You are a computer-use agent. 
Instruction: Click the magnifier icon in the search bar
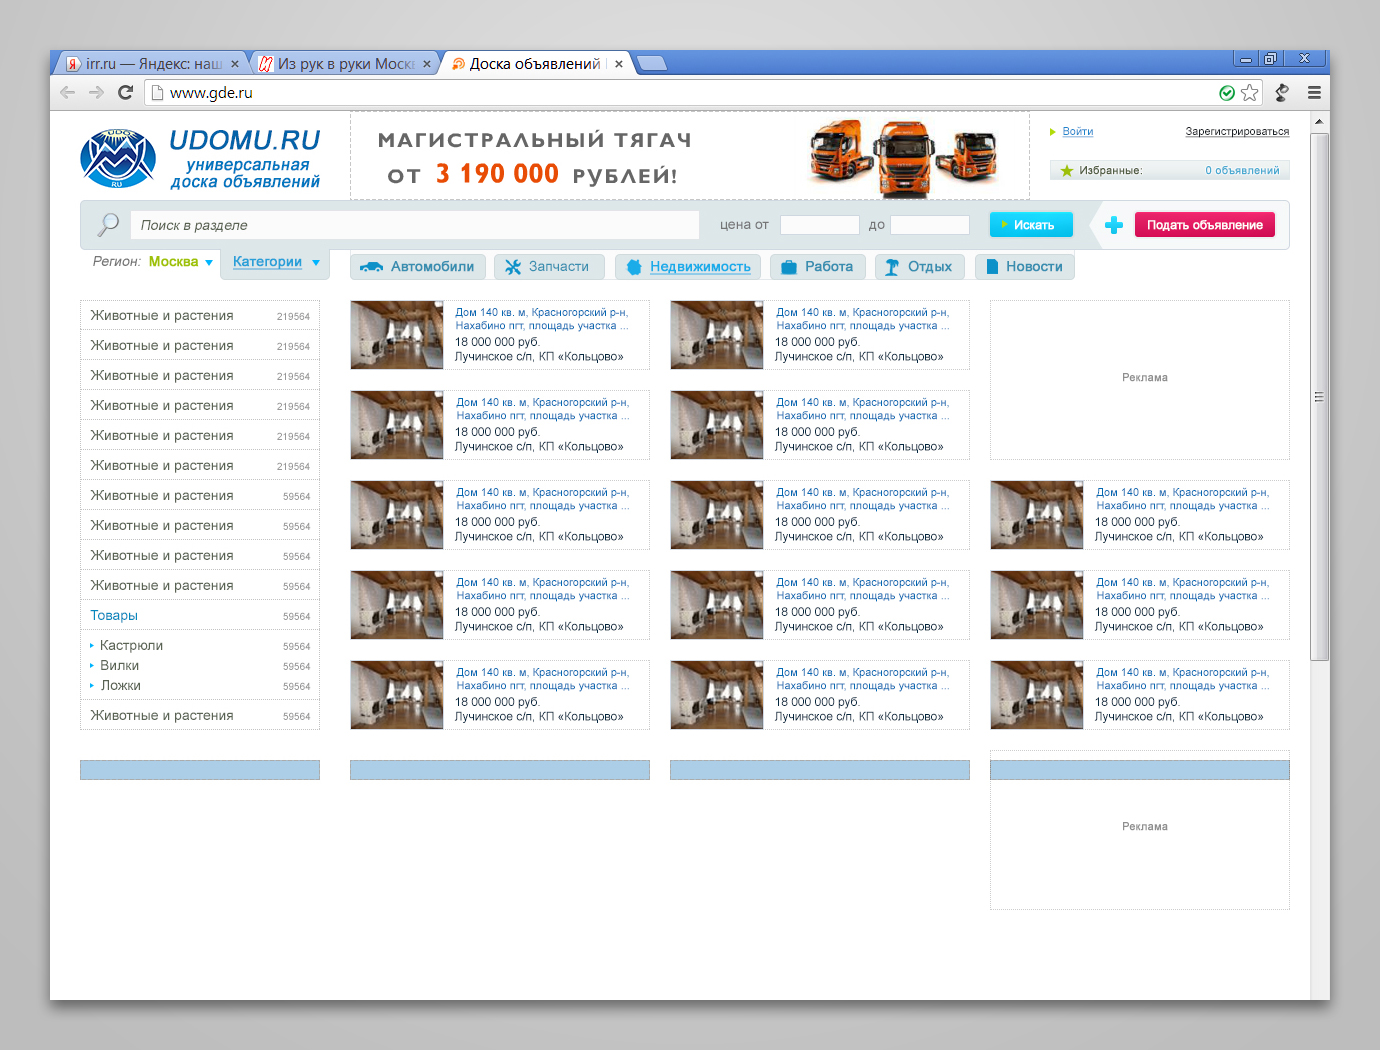click(x=108, y=224)
